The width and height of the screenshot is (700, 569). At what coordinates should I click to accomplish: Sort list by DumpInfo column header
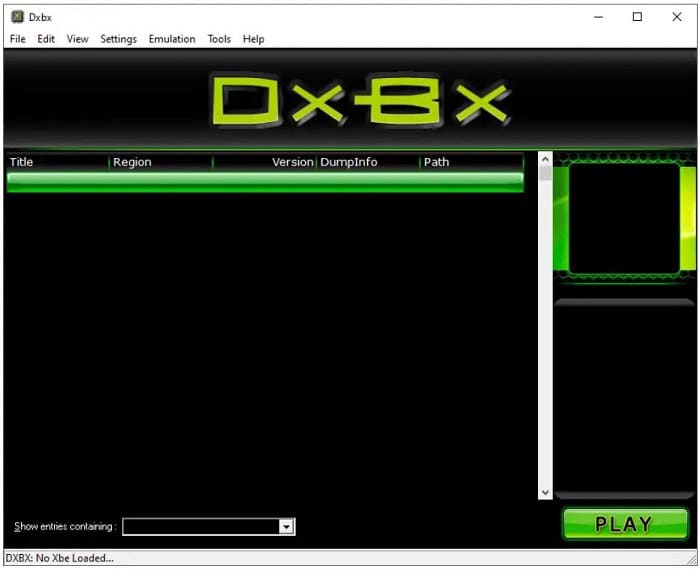click(368, 162)
